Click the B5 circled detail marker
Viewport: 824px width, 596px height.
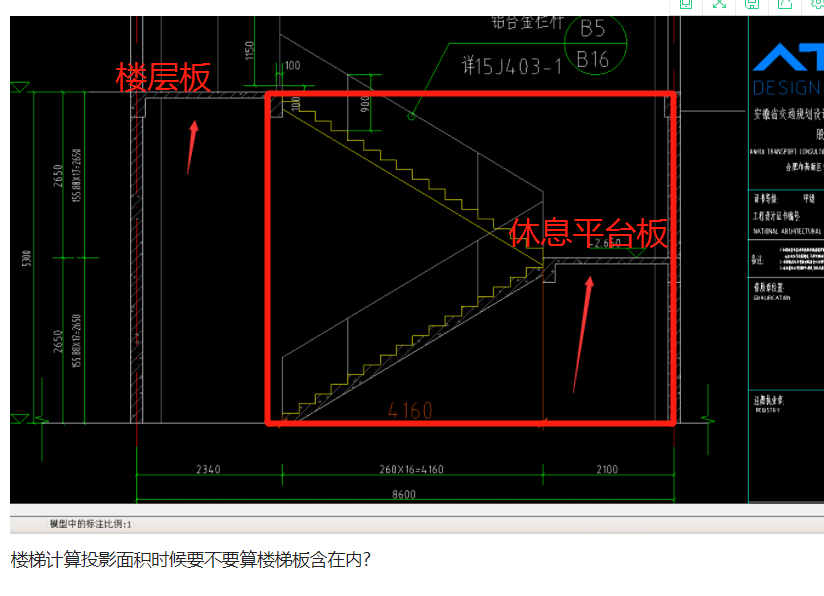[x=593, y=28]
